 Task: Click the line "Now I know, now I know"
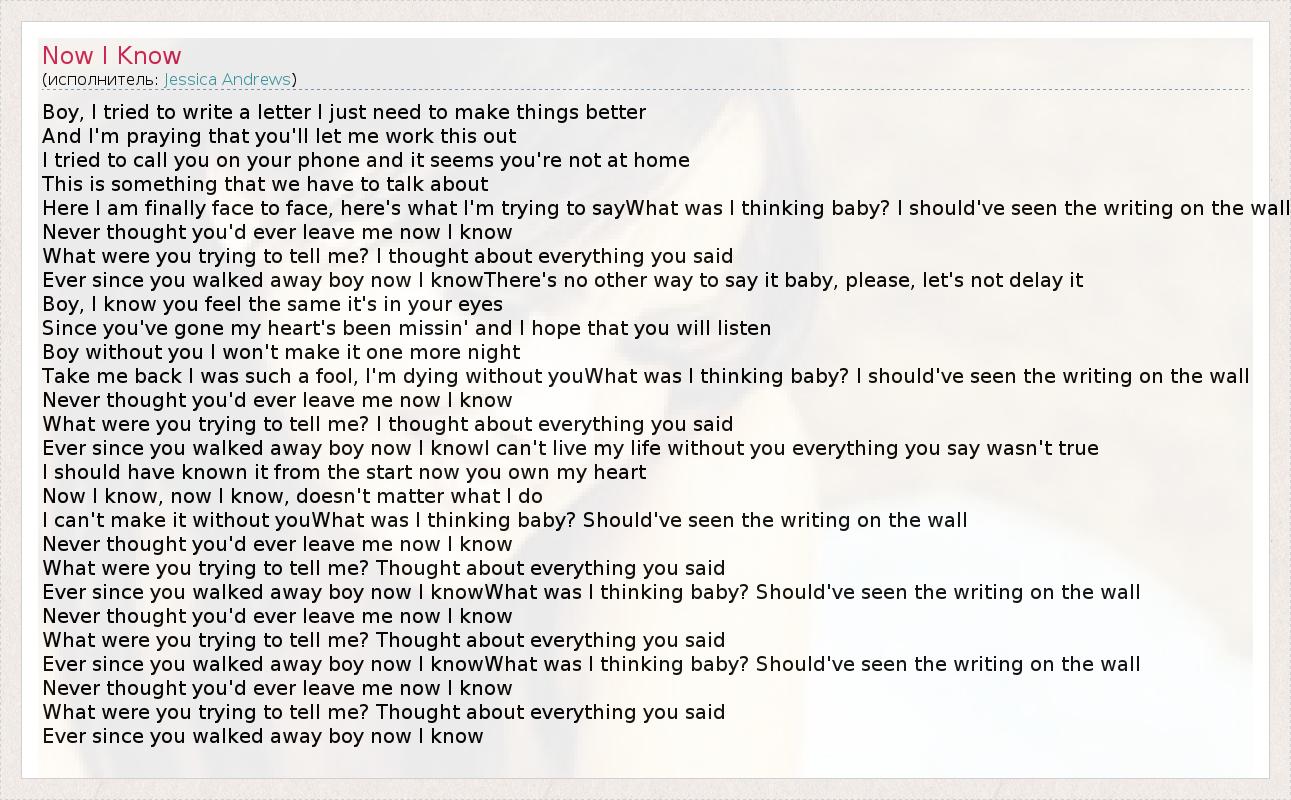point(292,496)
